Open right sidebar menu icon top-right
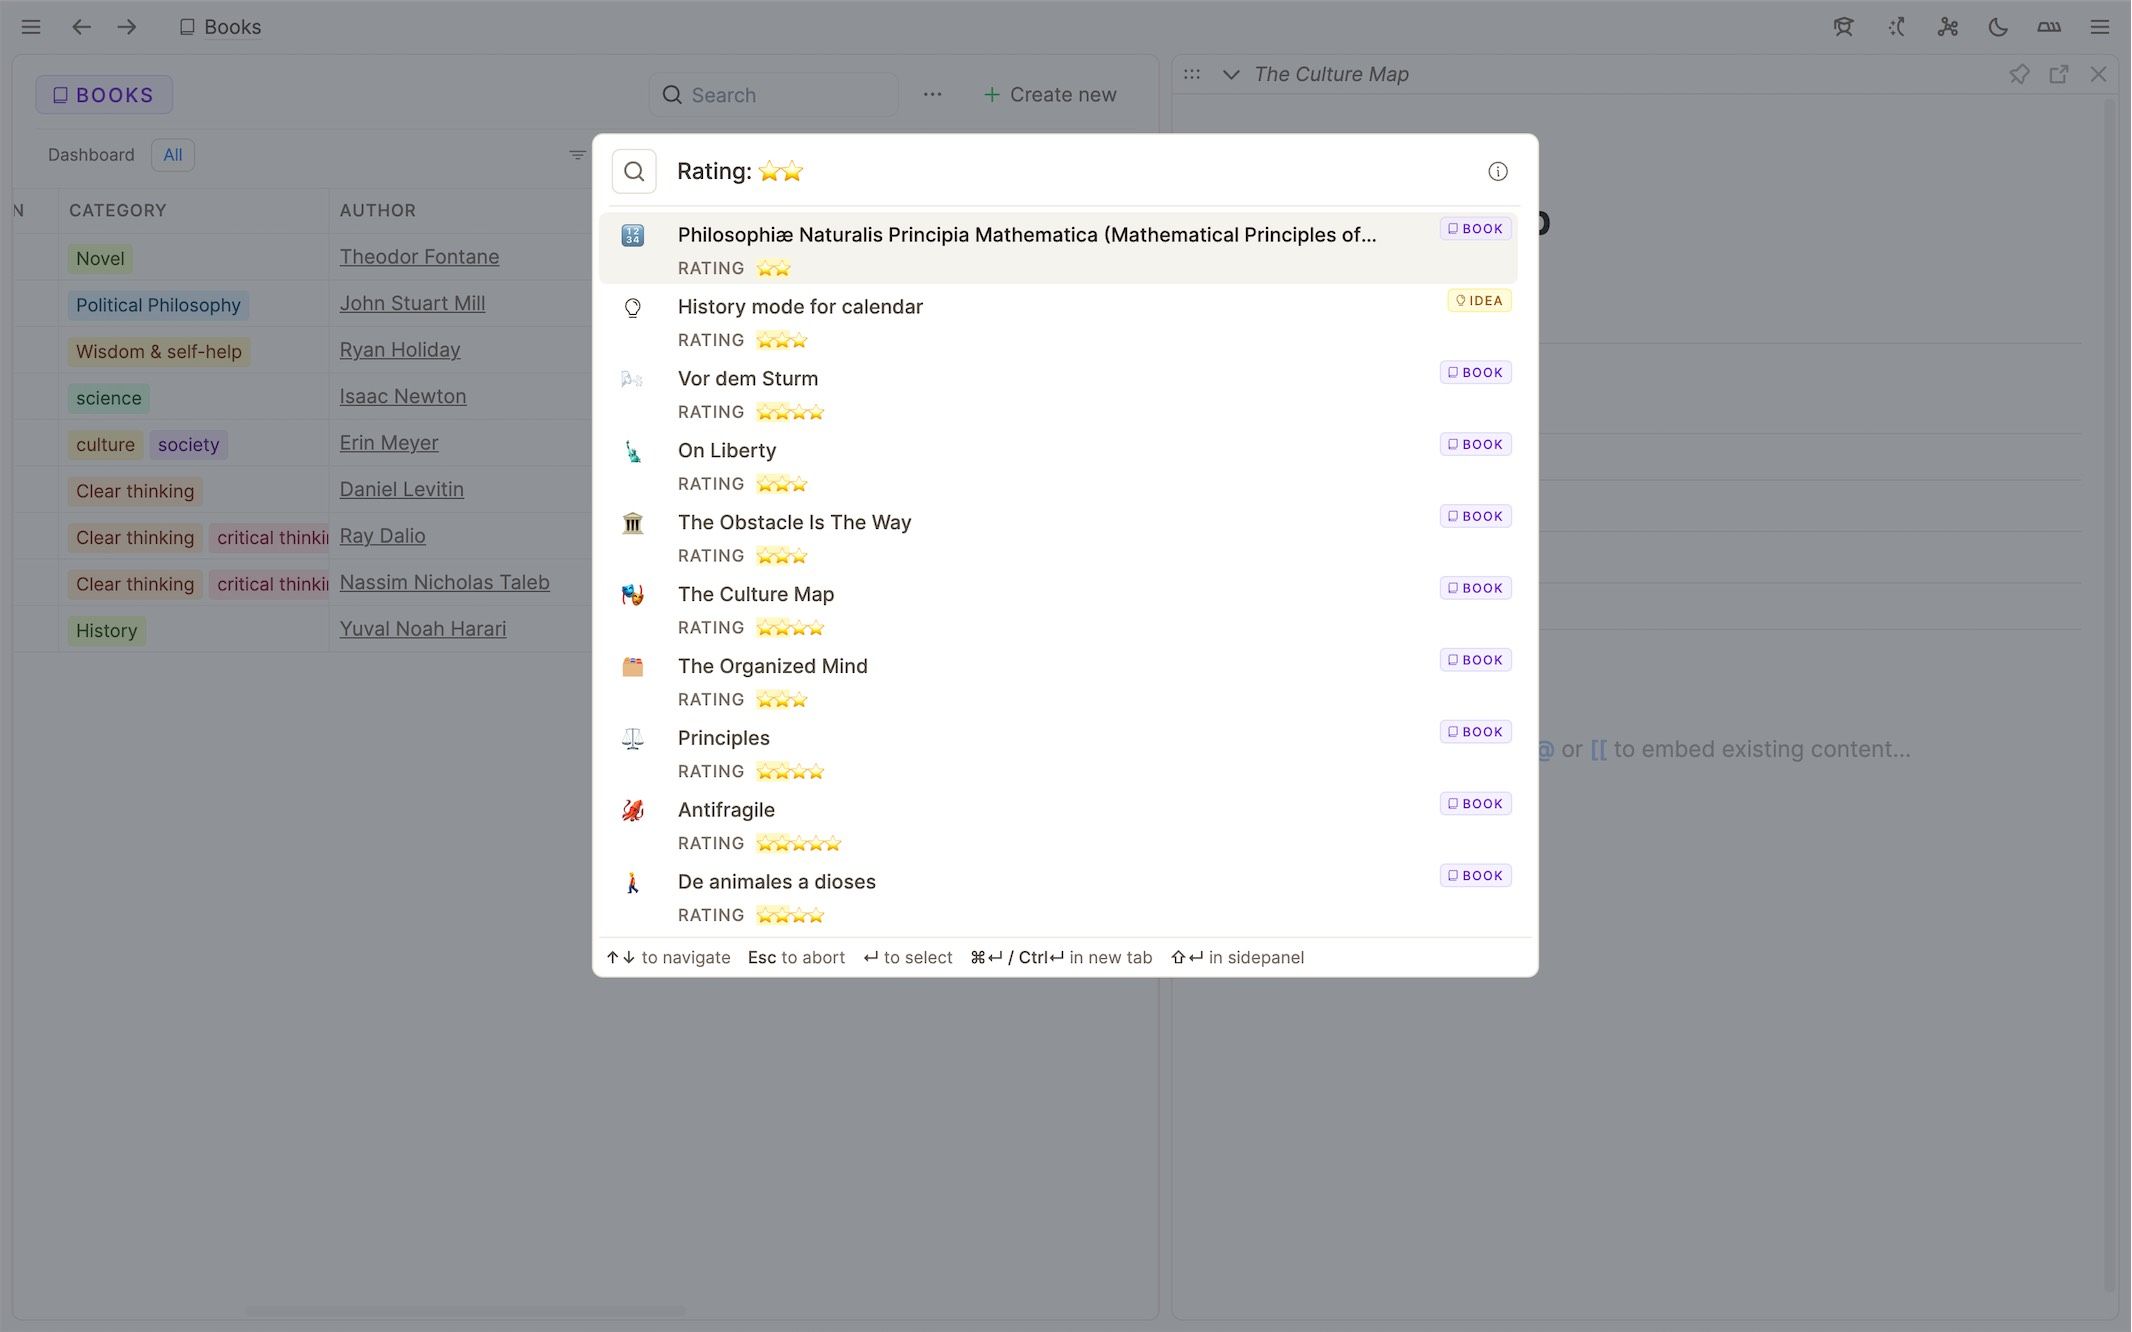This screenshot has height=1332, width=2132. click(x=2100, y=27)
